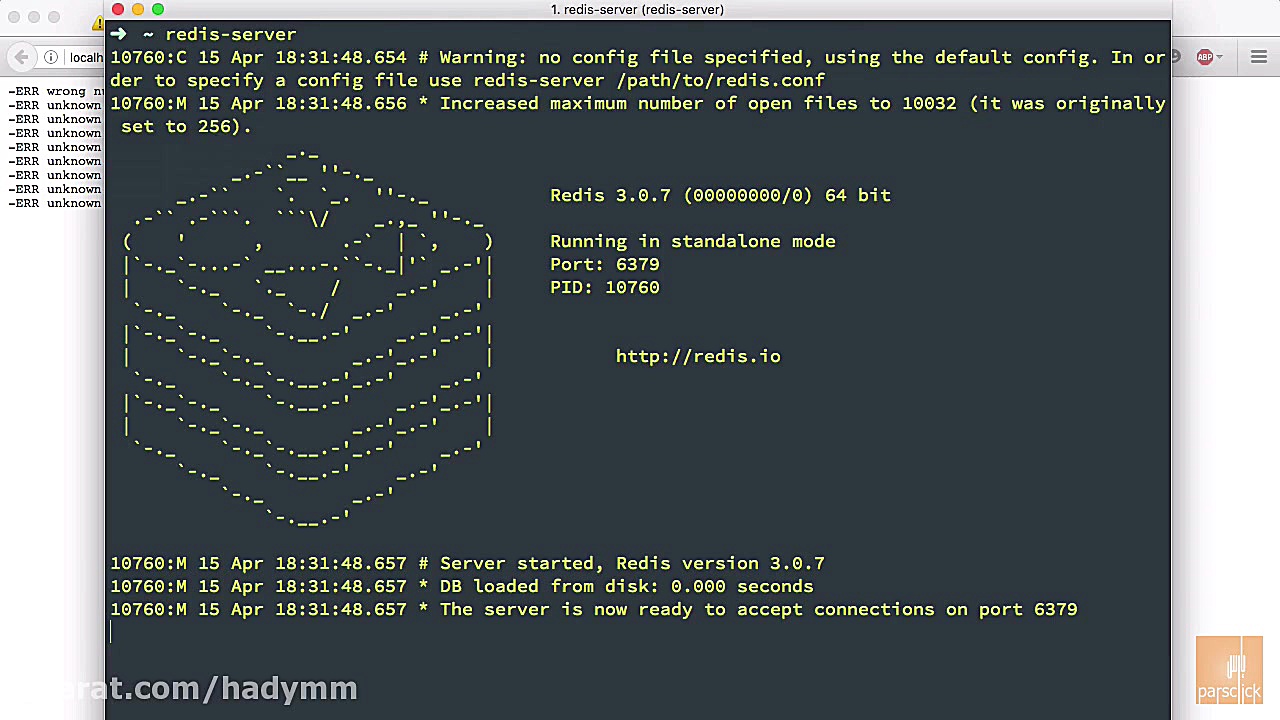Open the http://redis.io link
Image resolution: width=1280 pixels, height=720 pixels.
[x=698, y=356]
